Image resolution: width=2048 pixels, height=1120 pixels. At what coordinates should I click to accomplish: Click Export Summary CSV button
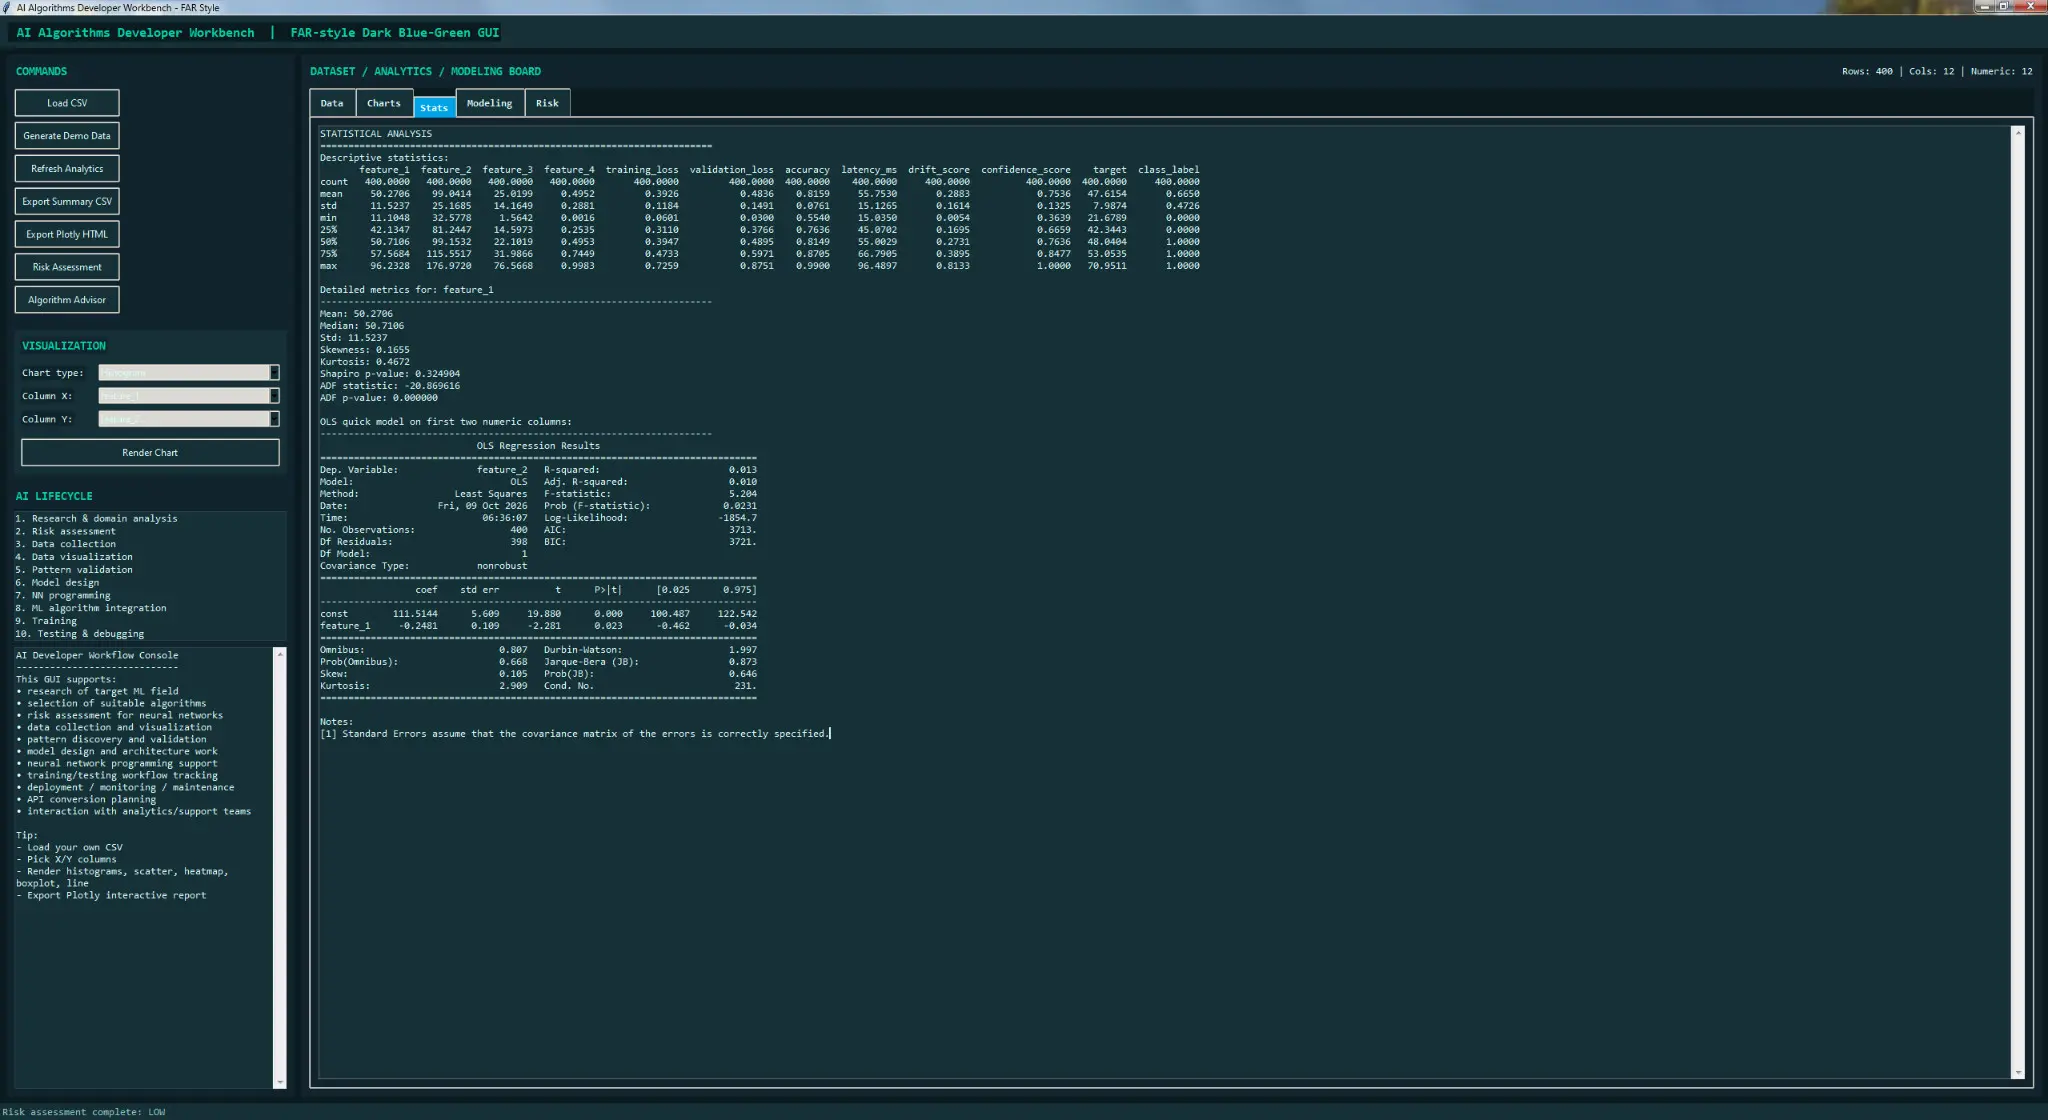point(67,202)
